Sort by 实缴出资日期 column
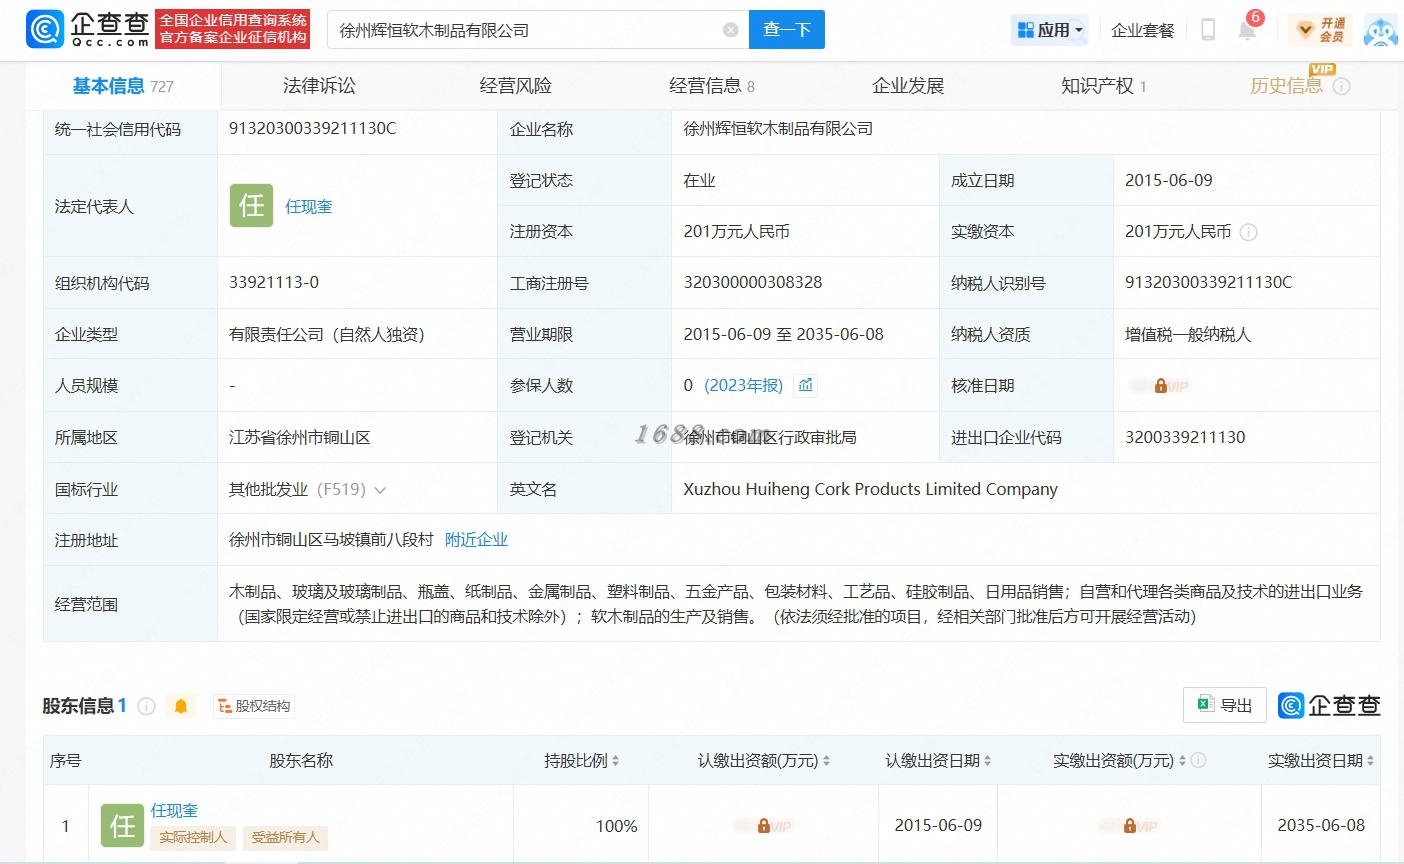 (1370, 761)
